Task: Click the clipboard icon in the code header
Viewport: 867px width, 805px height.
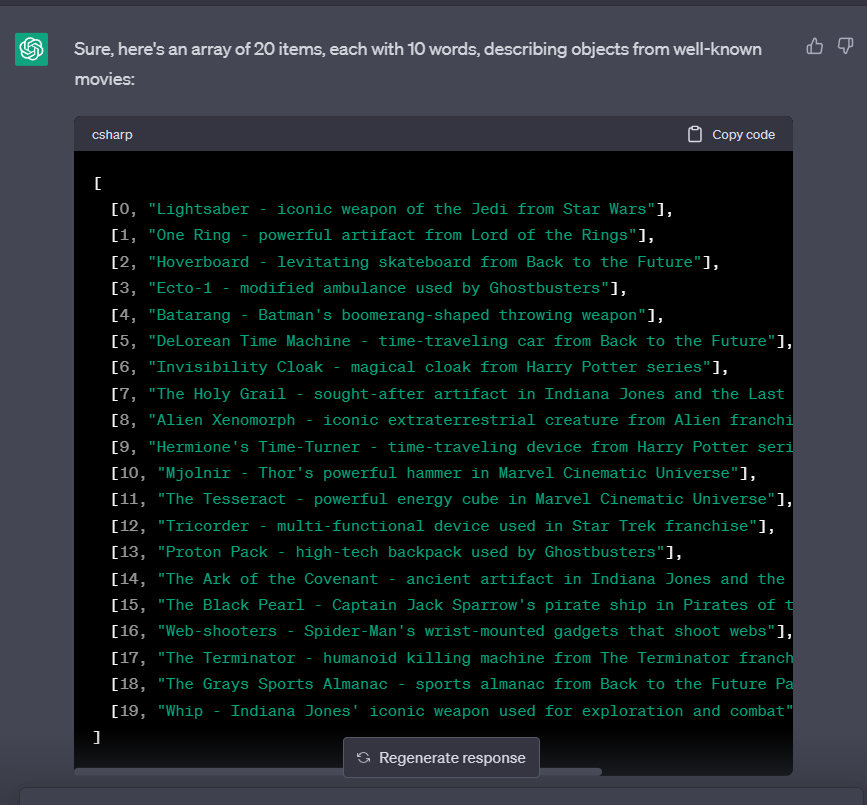Action: (695, 133)
